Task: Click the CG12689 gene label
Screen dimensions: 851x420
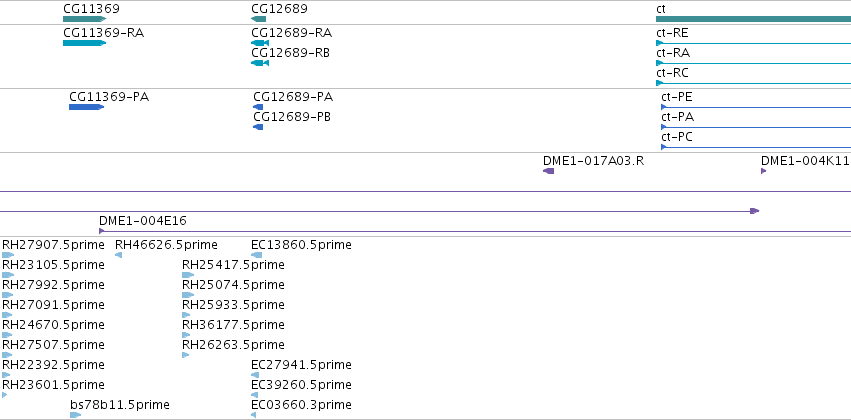Action: pos(279,9)
